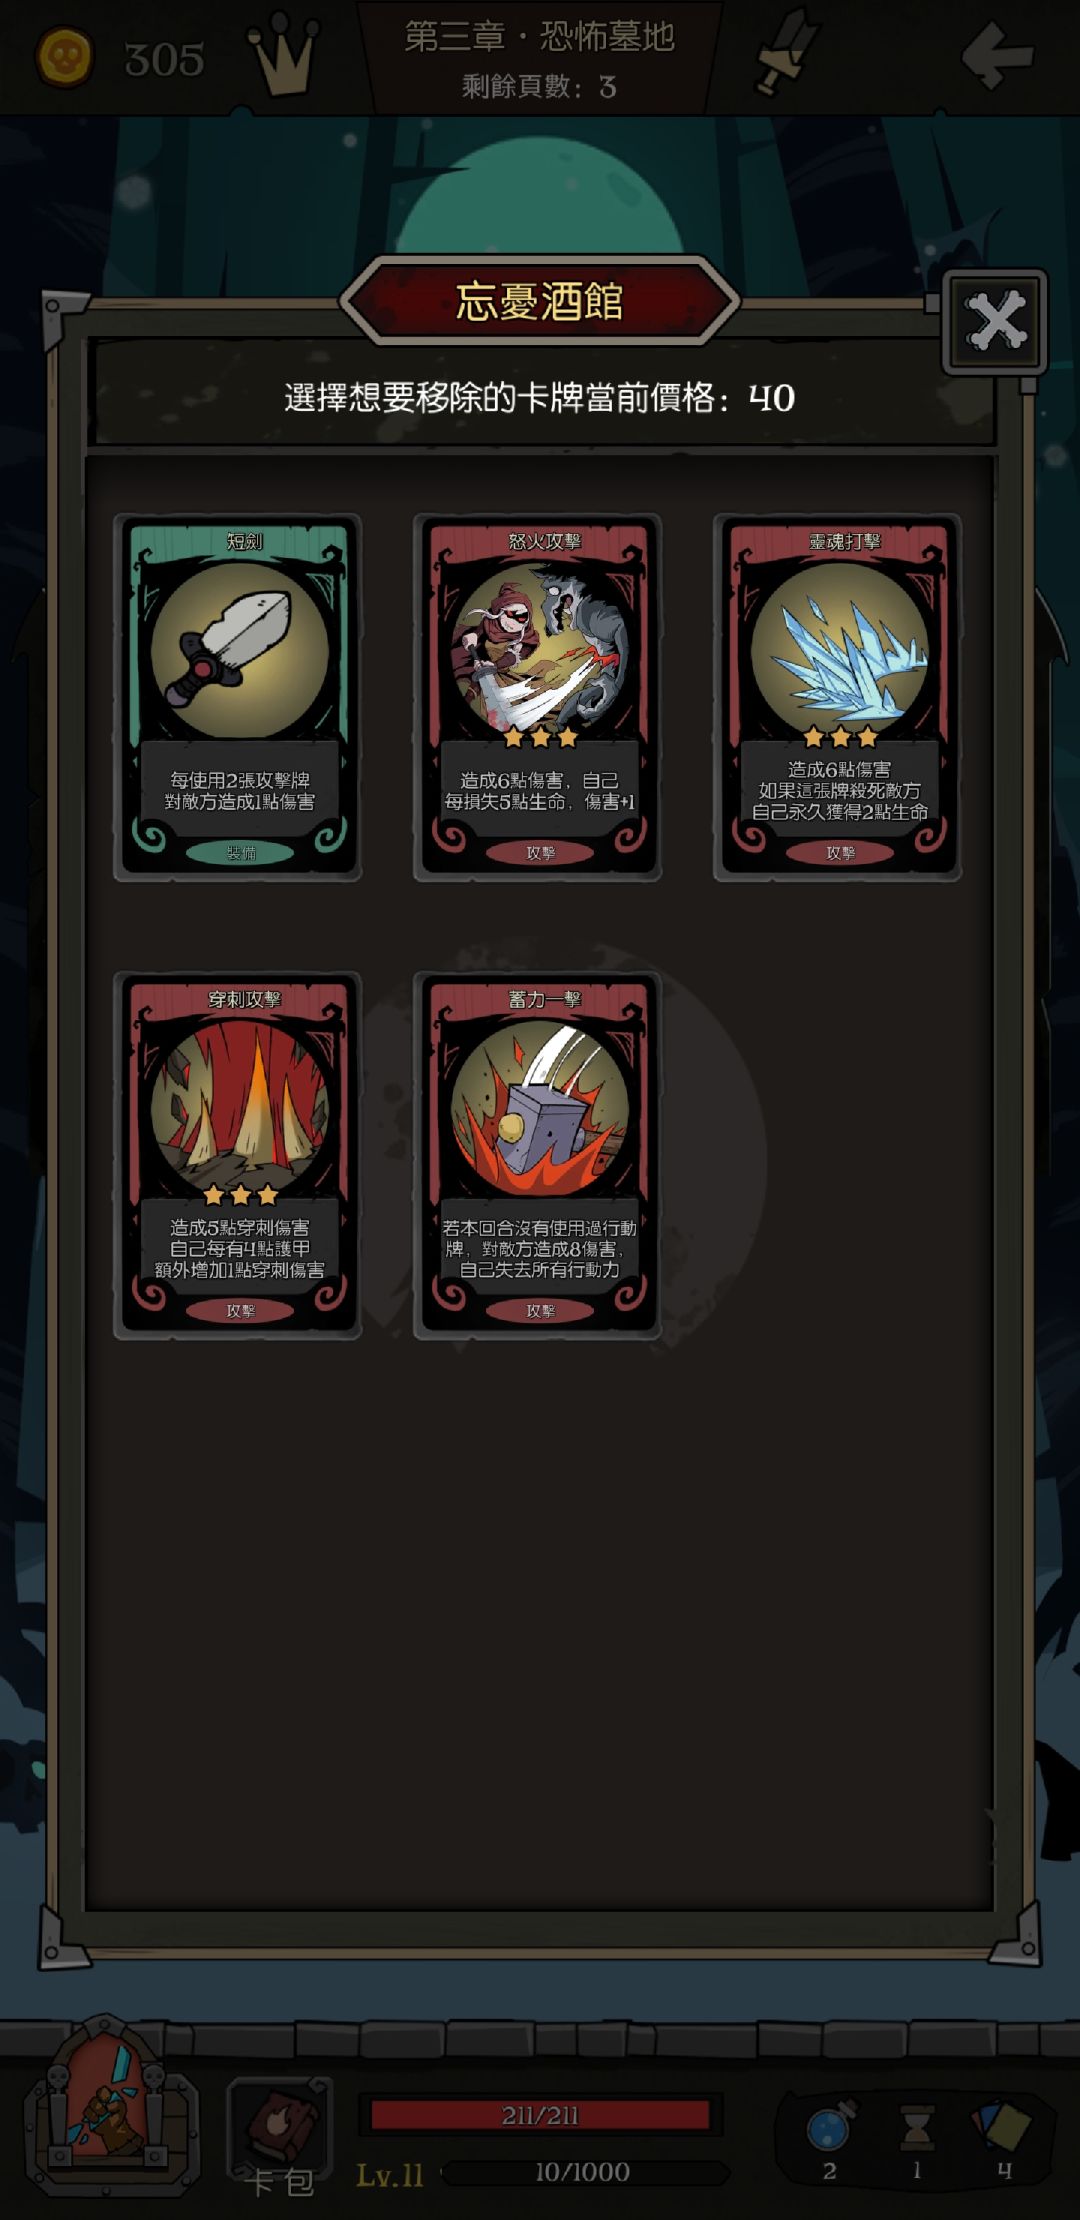The height and width of the screenshot is (2220, 1080).
Task: Tap the gold skull coin icon
Action: (x=65, y=57)
